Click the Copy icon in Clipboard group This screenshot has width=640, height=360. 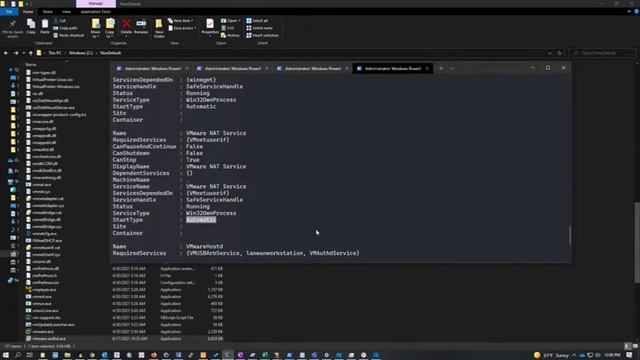click(x=31, y=27)
